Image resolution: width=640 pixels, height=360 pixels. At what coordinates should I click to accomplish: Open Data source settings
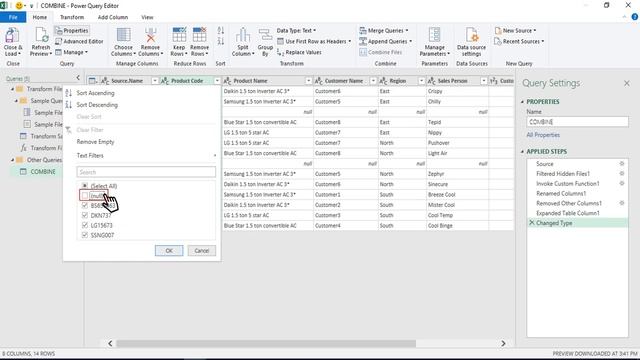(x=471, y=42)
